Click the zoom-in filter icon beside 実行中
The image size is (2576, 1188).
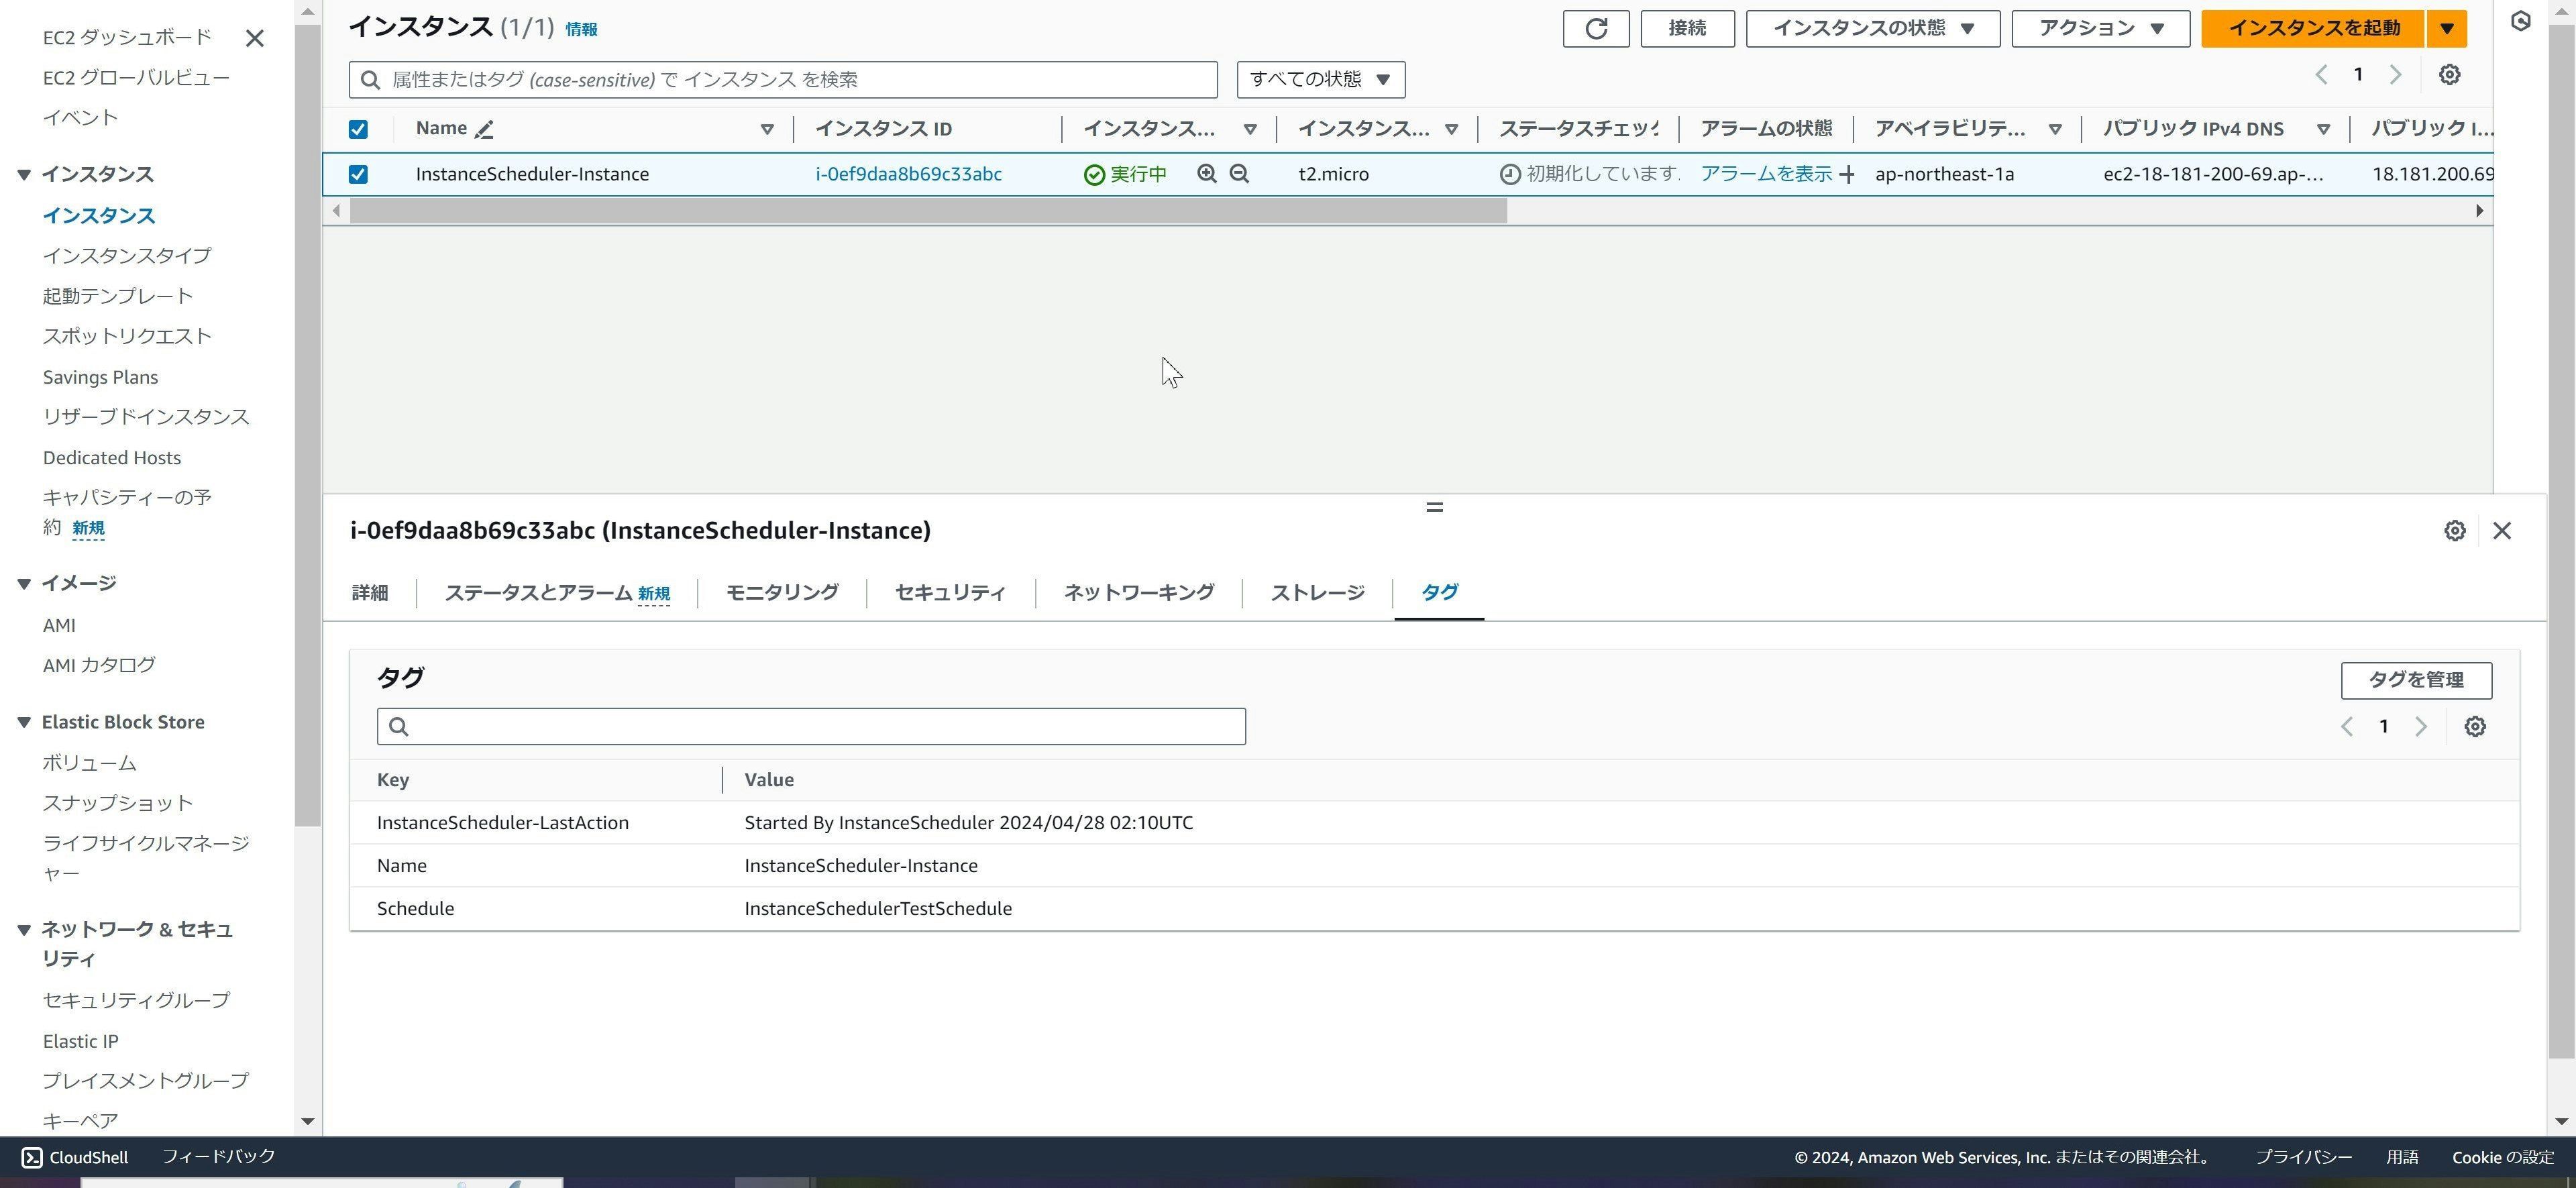[x=1207, y=174]
